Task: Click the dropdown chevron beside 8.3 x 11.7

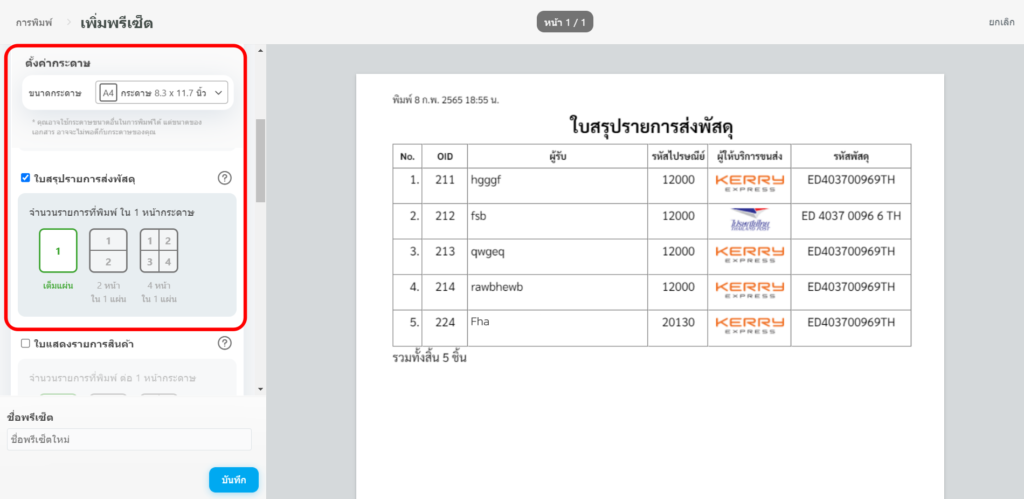Action: (x=219, y=93)
